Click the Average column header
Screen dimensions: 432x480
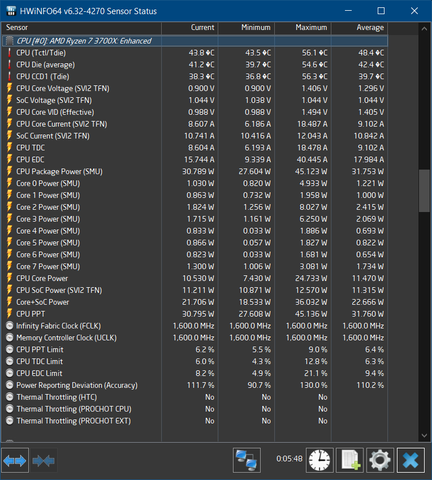(360, 28)
